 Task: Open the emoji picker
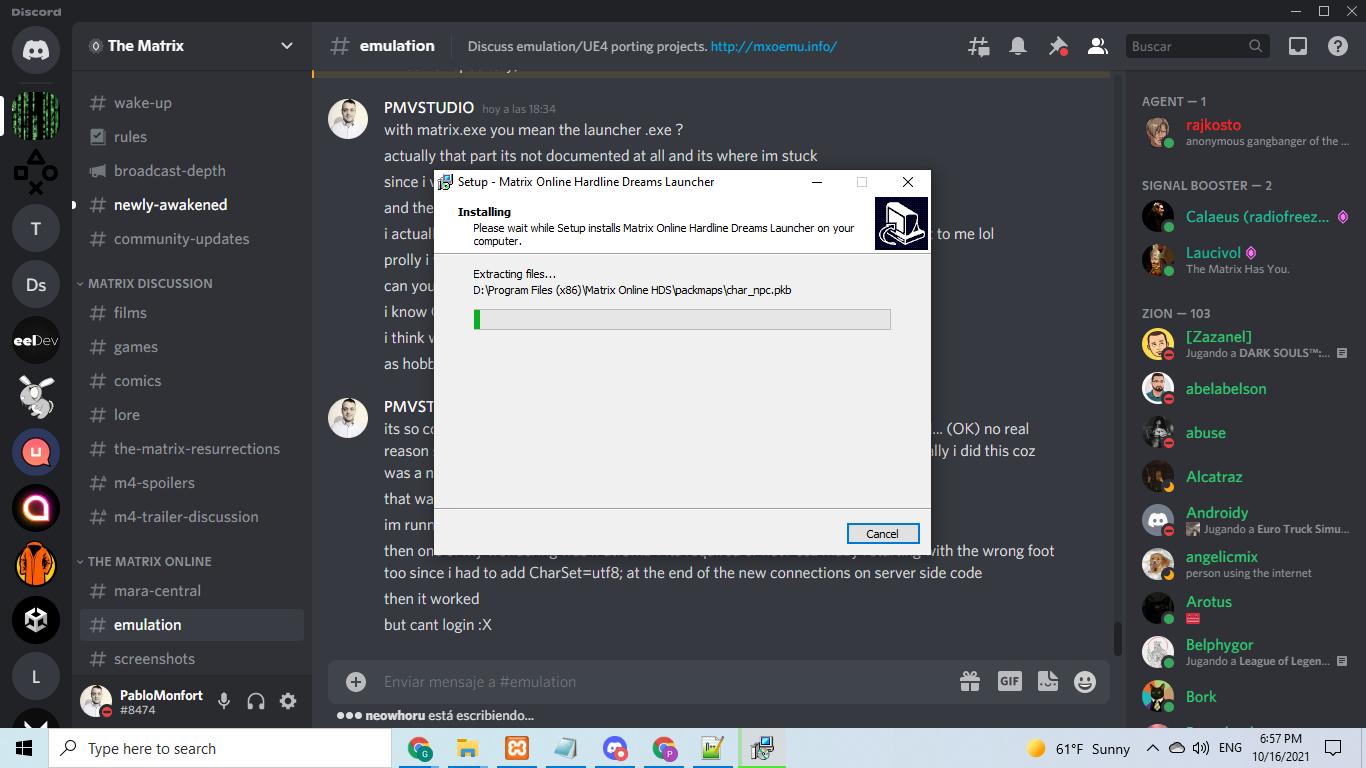point(1084,682)
